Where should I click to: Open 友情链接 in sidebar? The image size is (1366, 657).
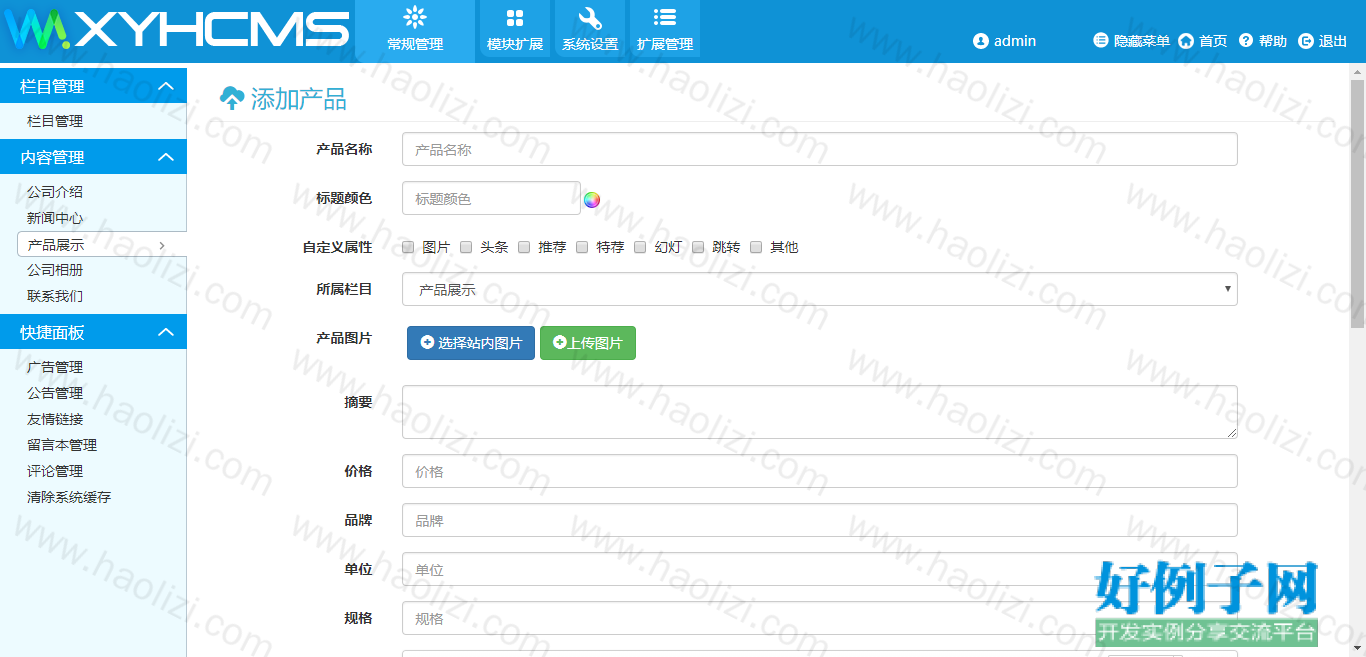tap(55, 419)
